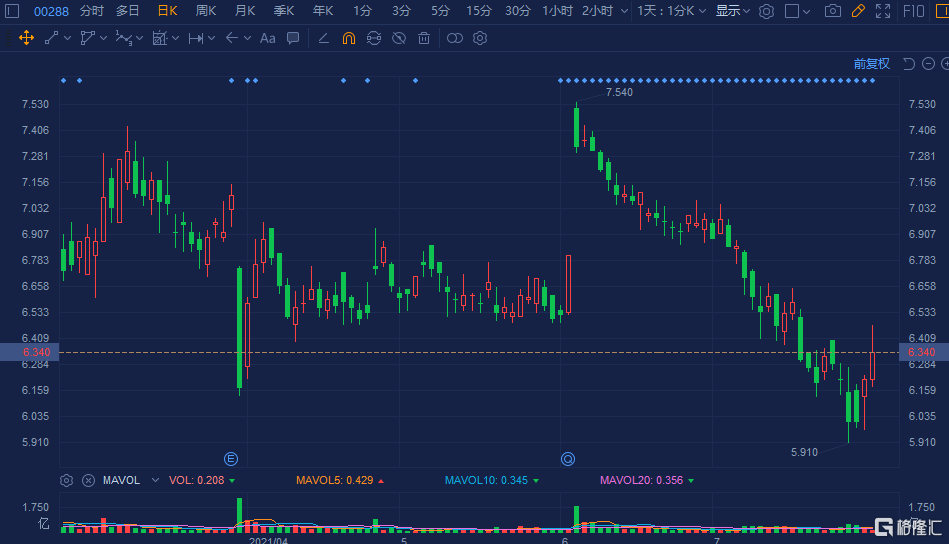Enter fullscreen chart mode
The width and height of the screenshot is (949, 544).
pos(883,11)
